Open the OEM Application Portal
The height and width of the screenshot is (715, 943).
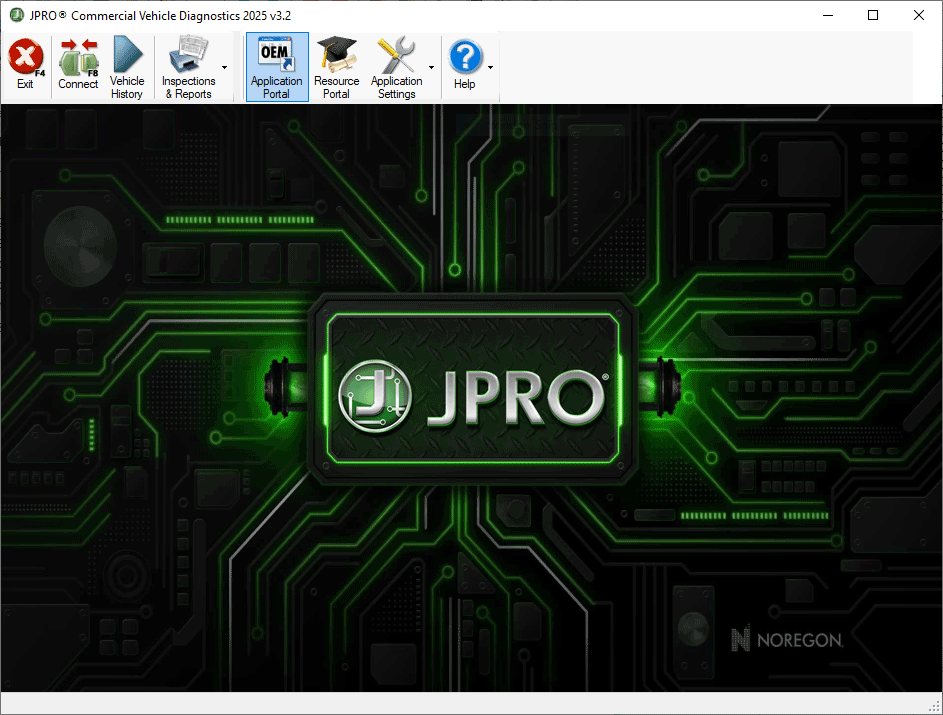(x=276, y=65)
